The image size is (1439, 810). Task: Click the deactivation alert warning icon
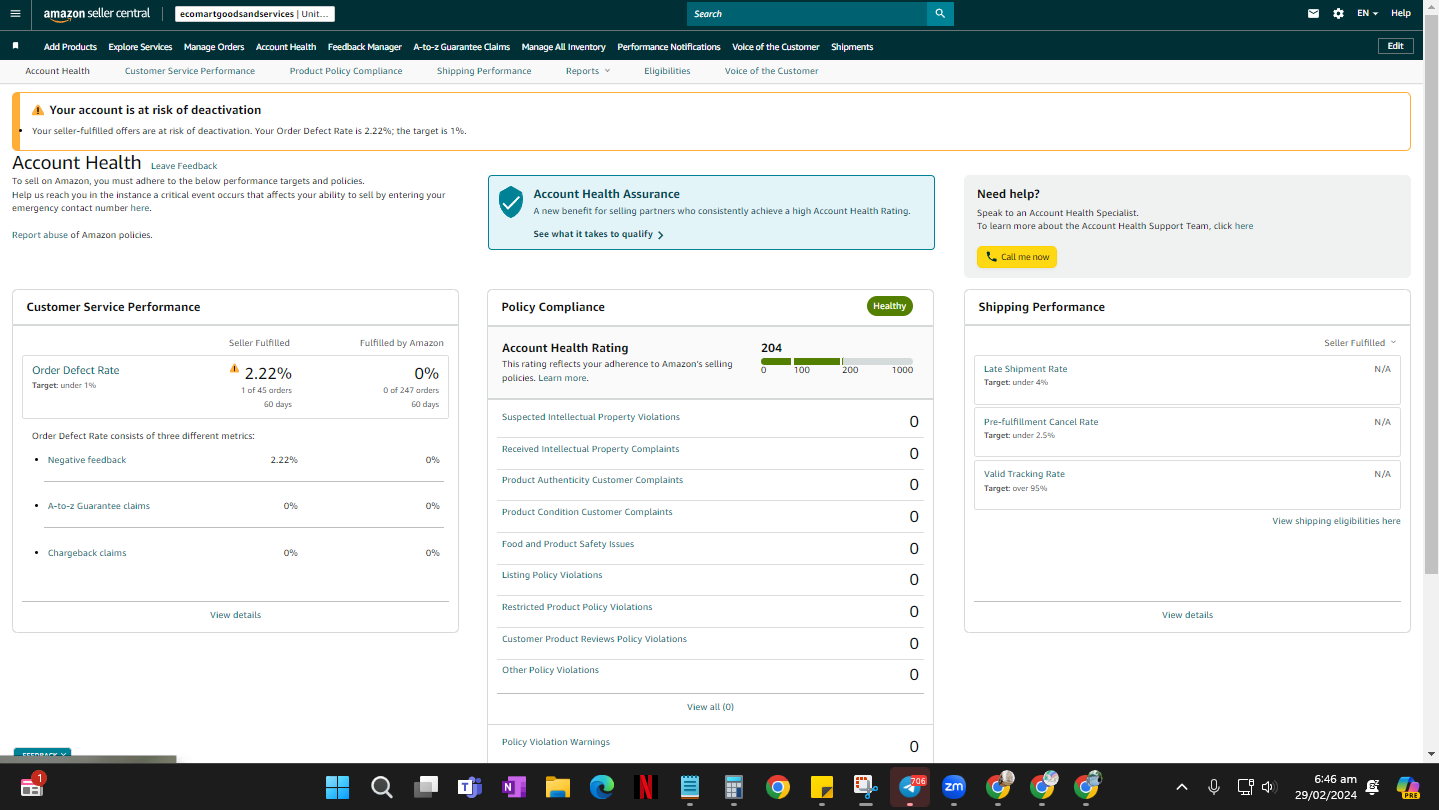click(x=38, y=110)
